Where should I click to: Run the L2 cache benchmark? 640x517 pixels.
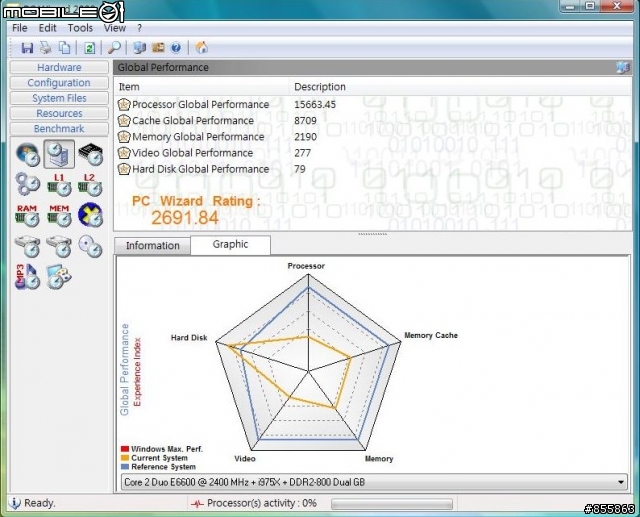coord(90,184)
